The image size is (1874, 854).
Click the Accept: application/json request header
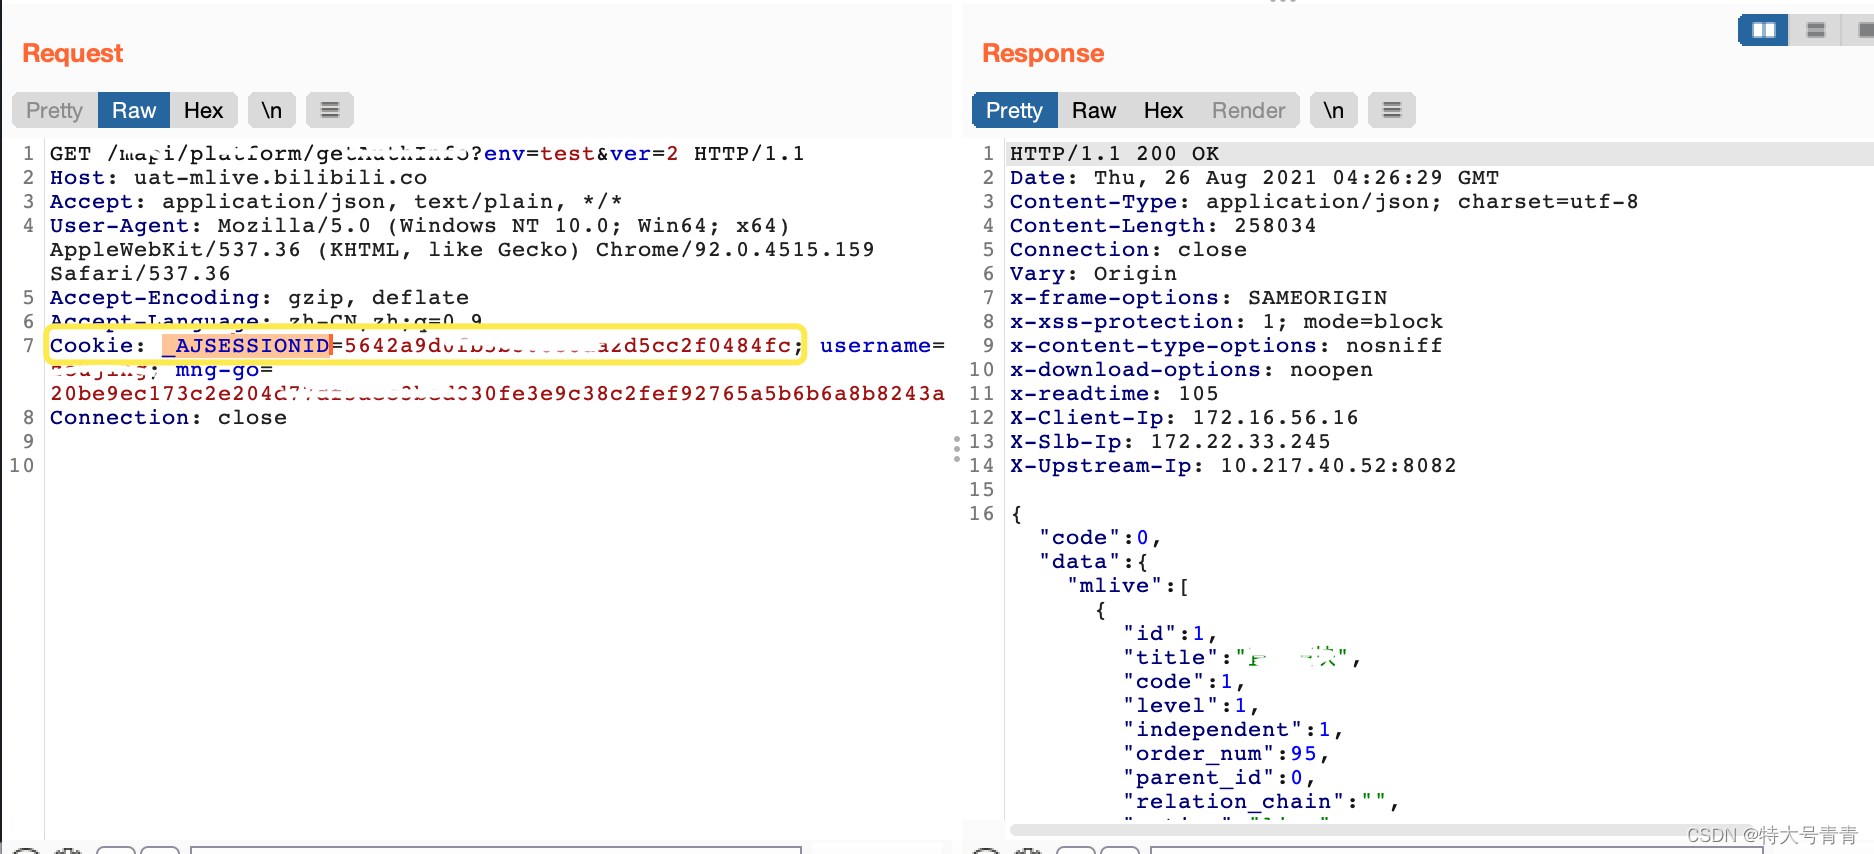point(336,202)
